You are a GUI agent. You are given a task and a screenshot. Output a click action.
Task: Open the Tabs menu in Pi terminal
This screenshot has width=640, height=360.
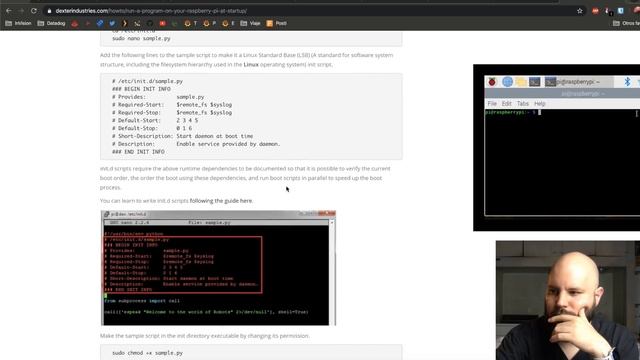click(522, 104)
